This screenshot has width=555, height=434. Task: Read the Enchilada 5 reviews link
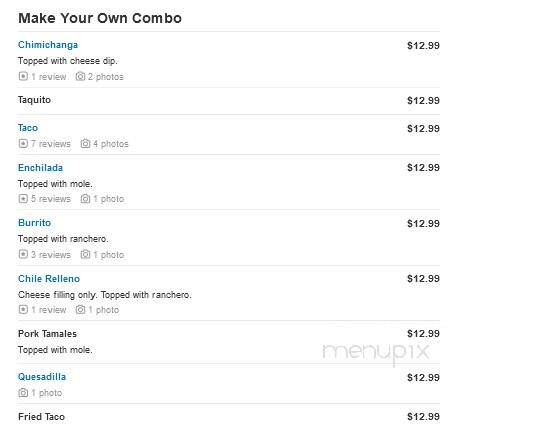[x=51, y=199]
